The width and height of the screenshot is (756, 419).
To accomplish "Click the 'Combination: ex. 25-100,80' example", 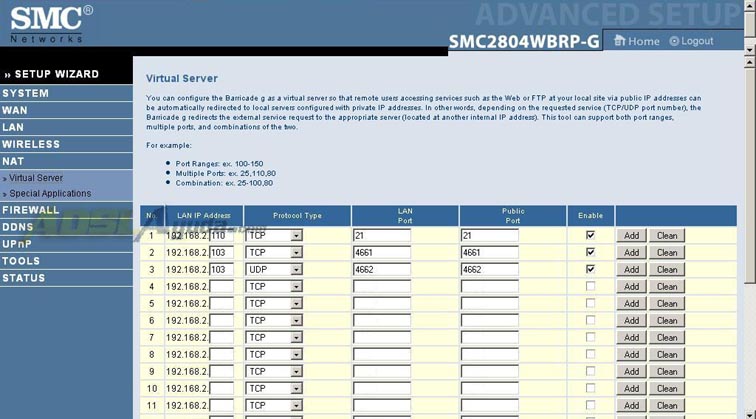I will coord(224,183).
